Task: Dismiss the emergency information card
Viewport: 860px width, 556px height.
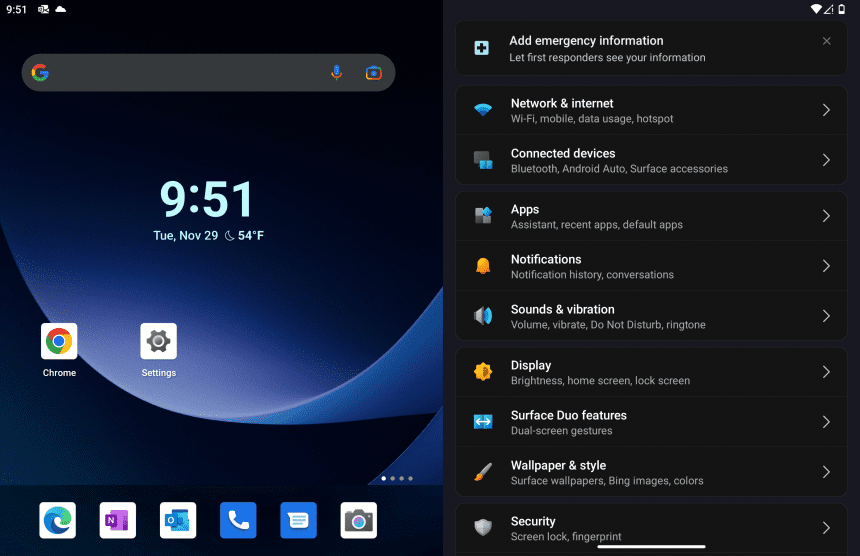Action: tap(827, 41)
